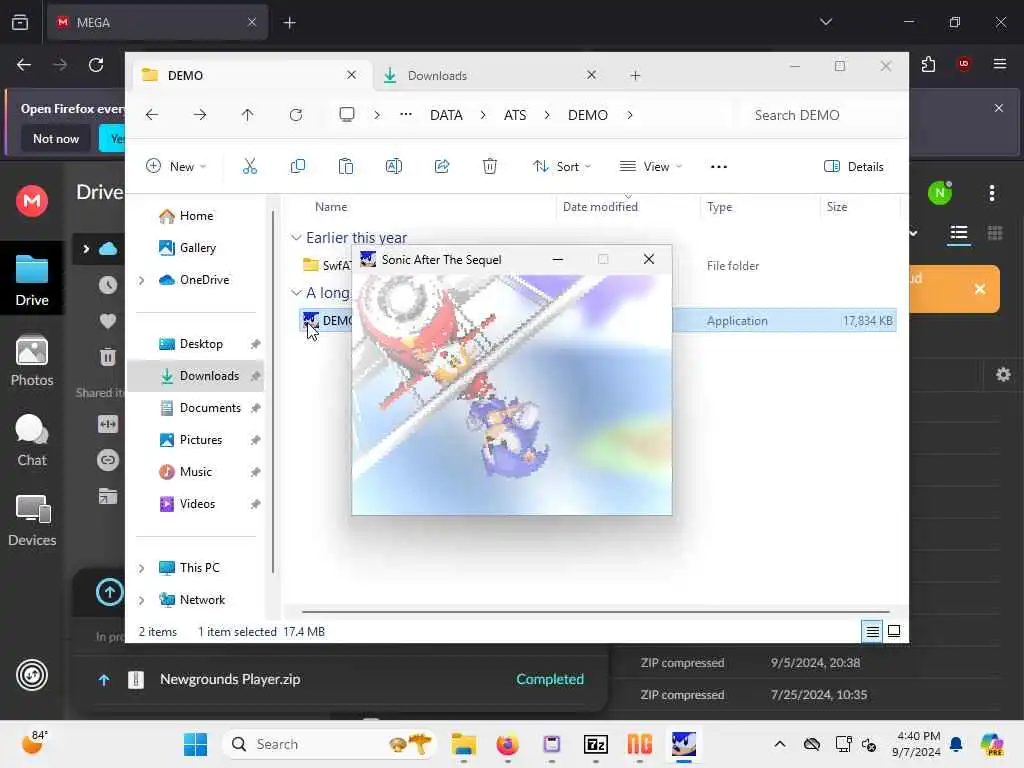The width and height of the screenshot is (1024, 768).
Task: Open the See more ellipsis in Explorer toolbar
Action: click(719, 167)
